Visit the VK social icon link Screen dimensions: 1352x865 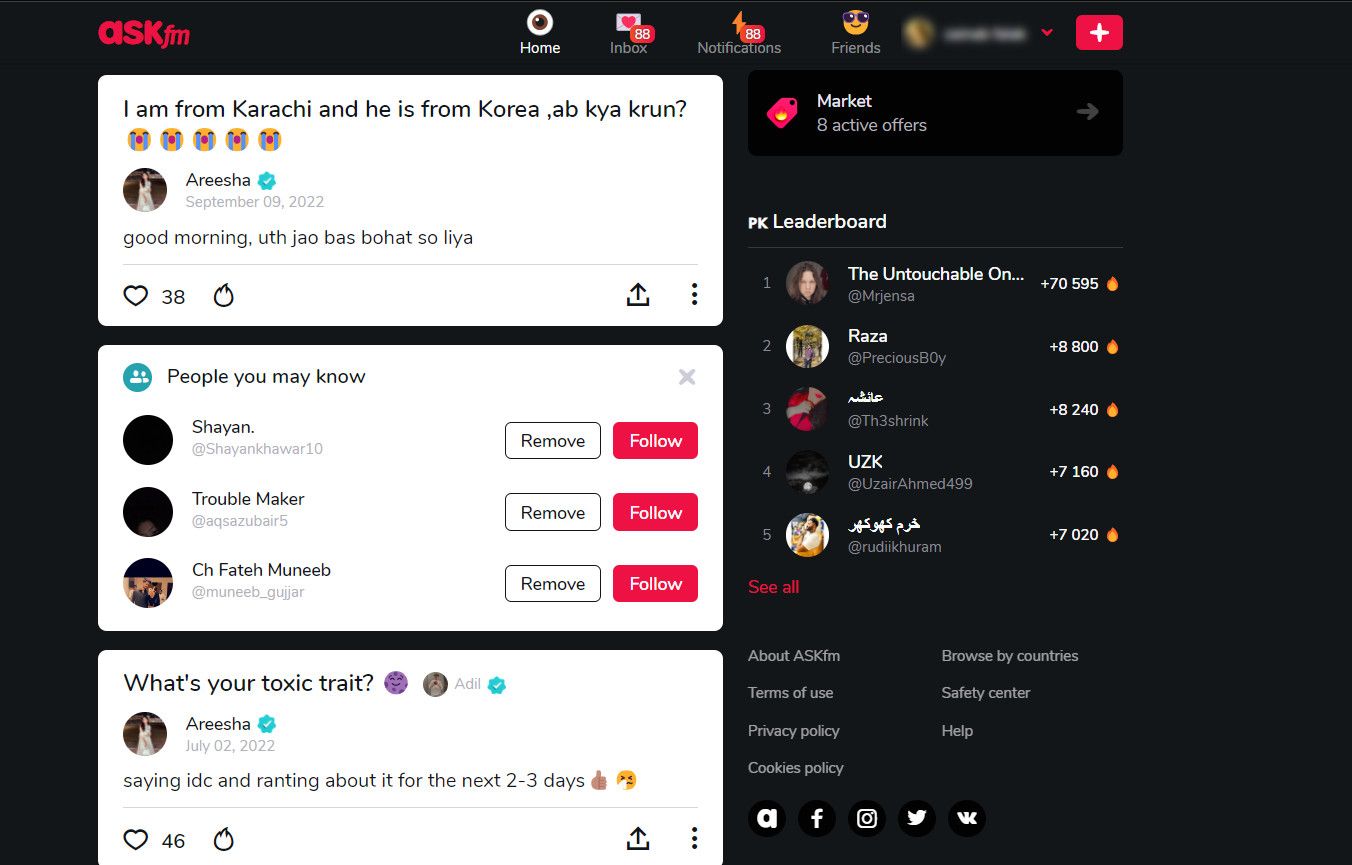coord(967,819)
